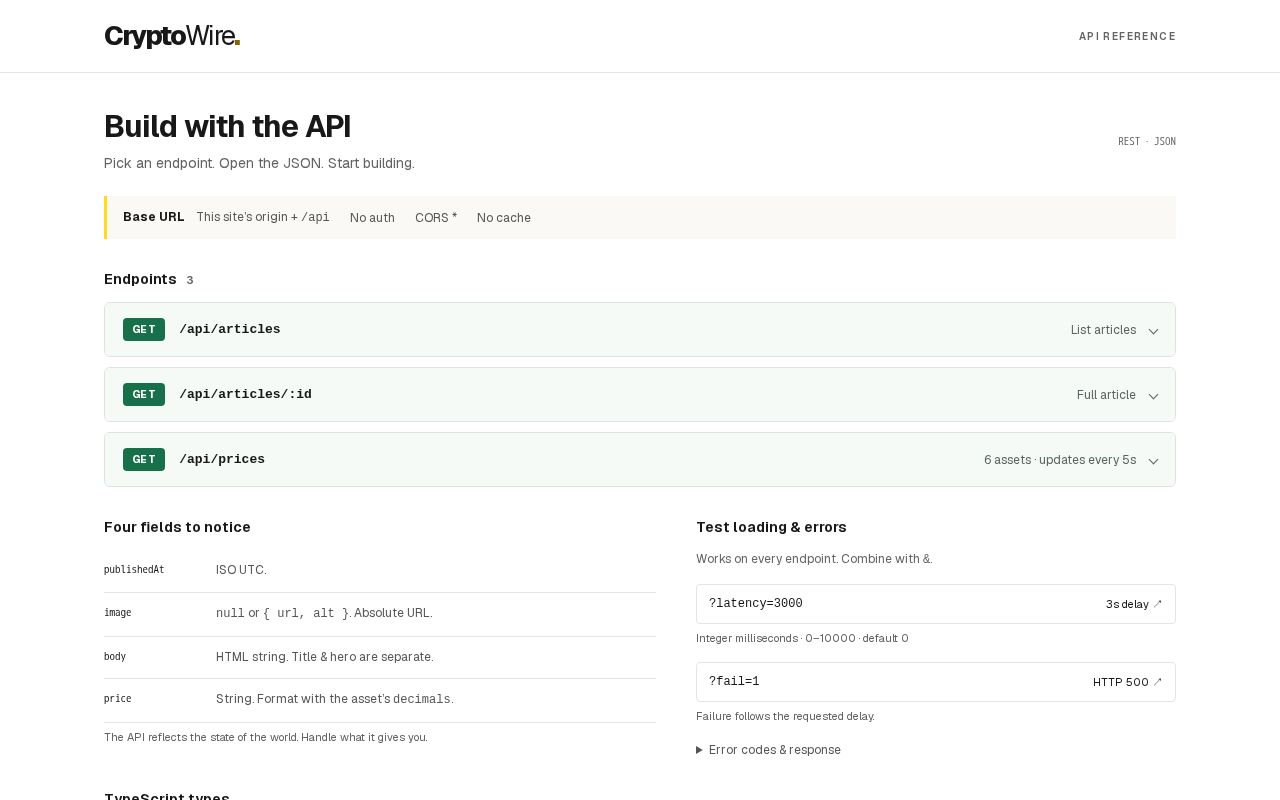
Task: Click the 'Four fields to notice' heading
Action: coord(177,527)
